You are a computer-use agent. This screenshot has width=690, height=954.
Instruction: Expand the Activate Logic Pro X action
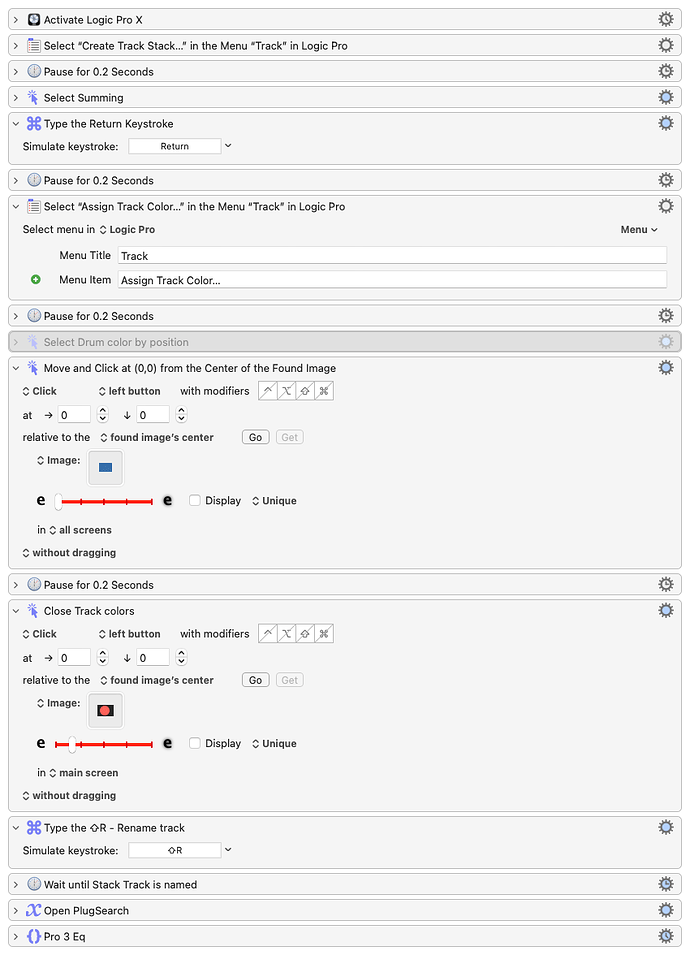point(16,19)
